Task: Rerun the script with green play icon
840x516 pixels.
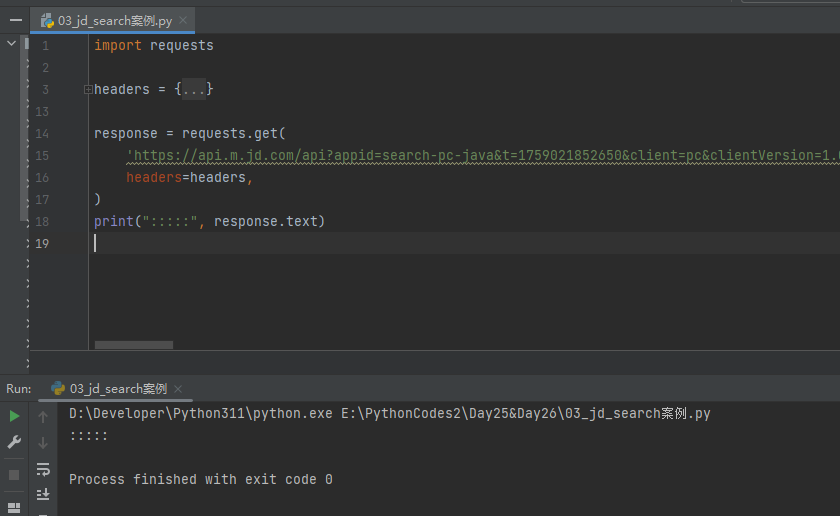Action: click(x=14, y=416)
